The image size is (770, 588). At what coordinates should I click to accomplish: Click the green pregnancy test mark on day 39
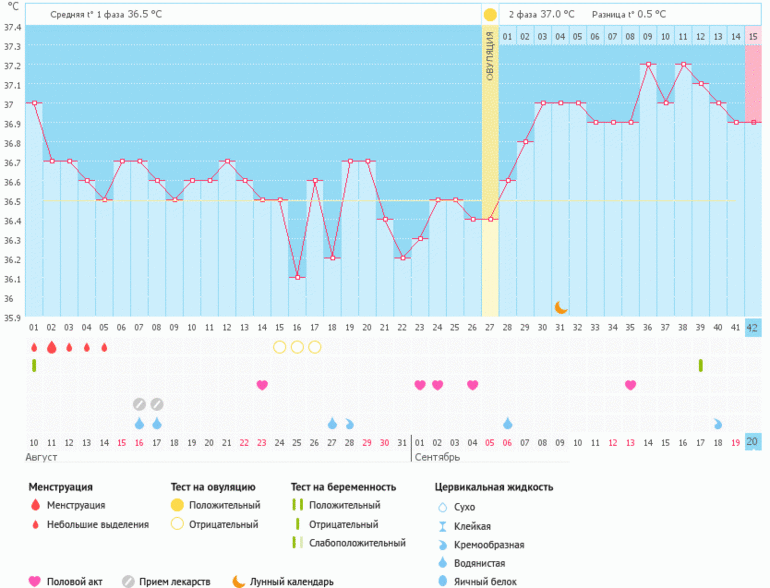700,366
